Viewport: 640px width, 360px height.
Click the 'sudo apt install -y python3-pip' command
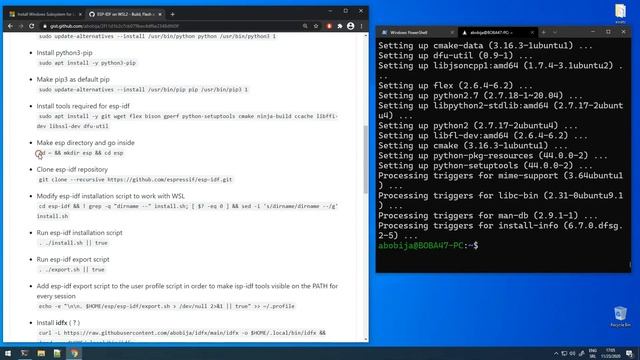pyautogui.click(x=87, y=63)
